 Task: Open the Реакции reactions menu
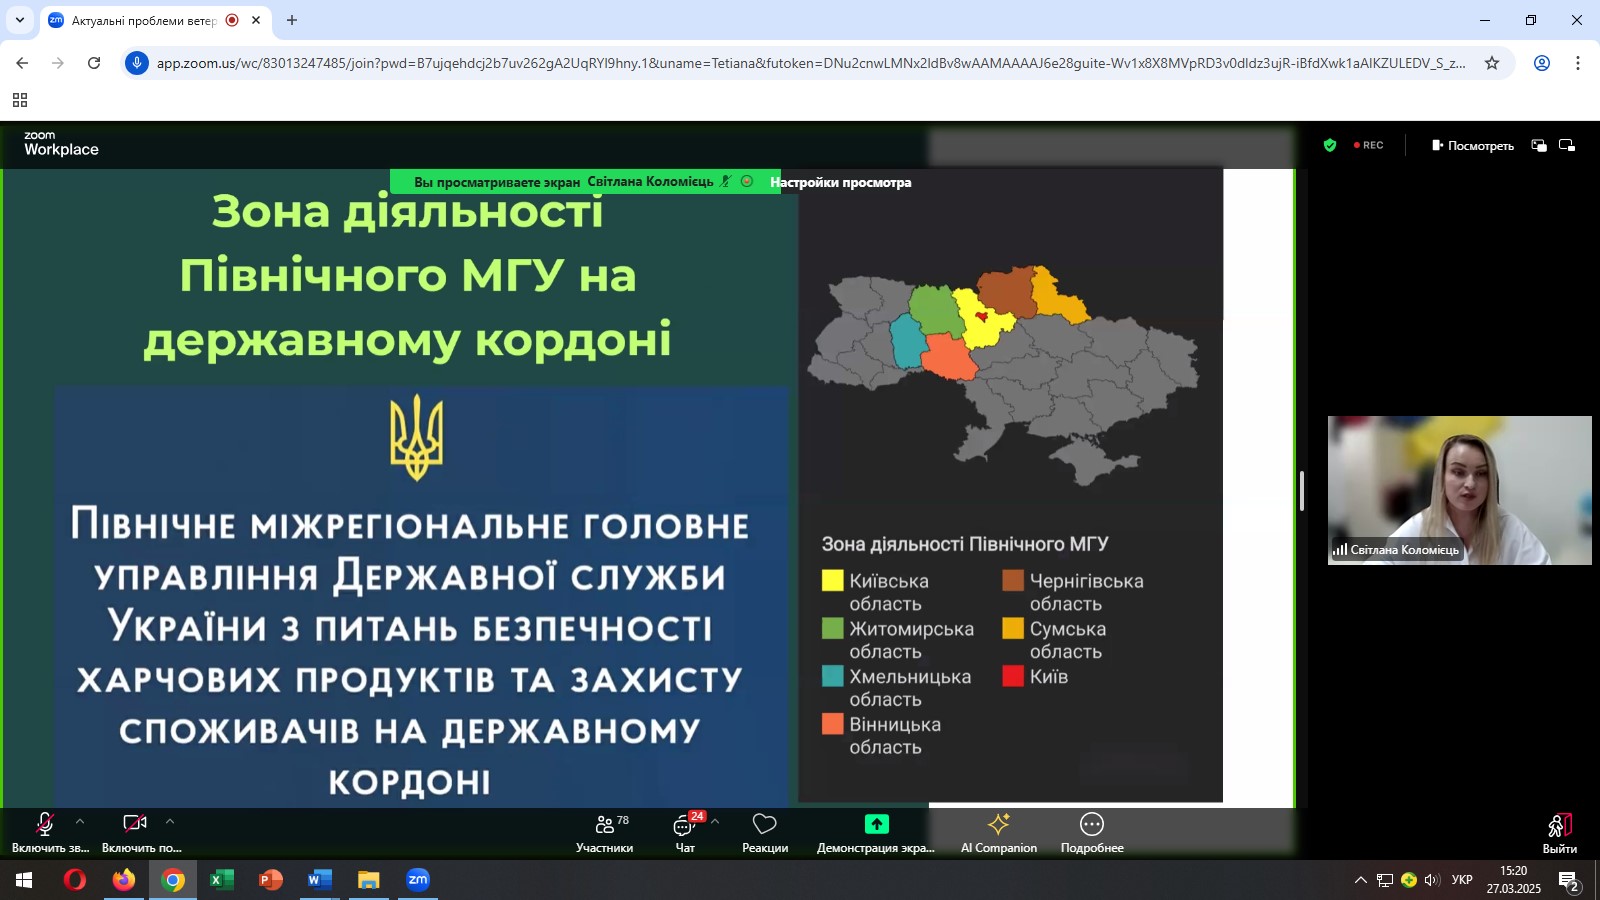[765, 832]
